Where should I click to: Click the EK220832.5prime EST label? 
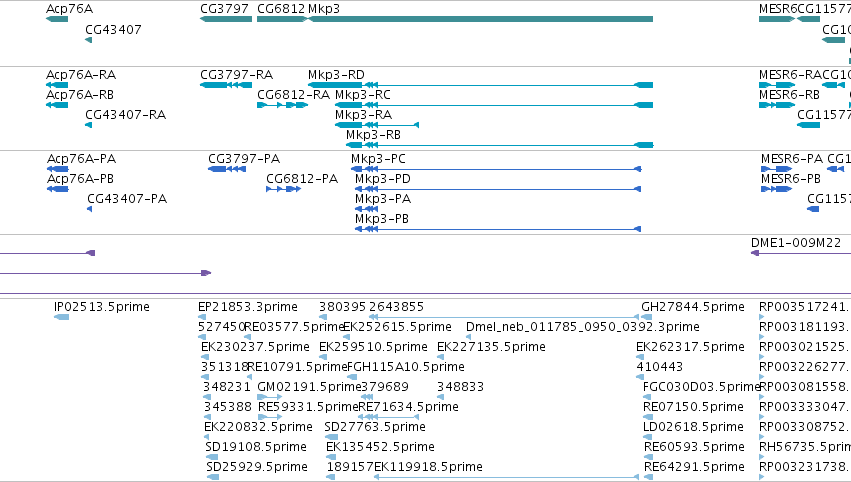(258, 428)
